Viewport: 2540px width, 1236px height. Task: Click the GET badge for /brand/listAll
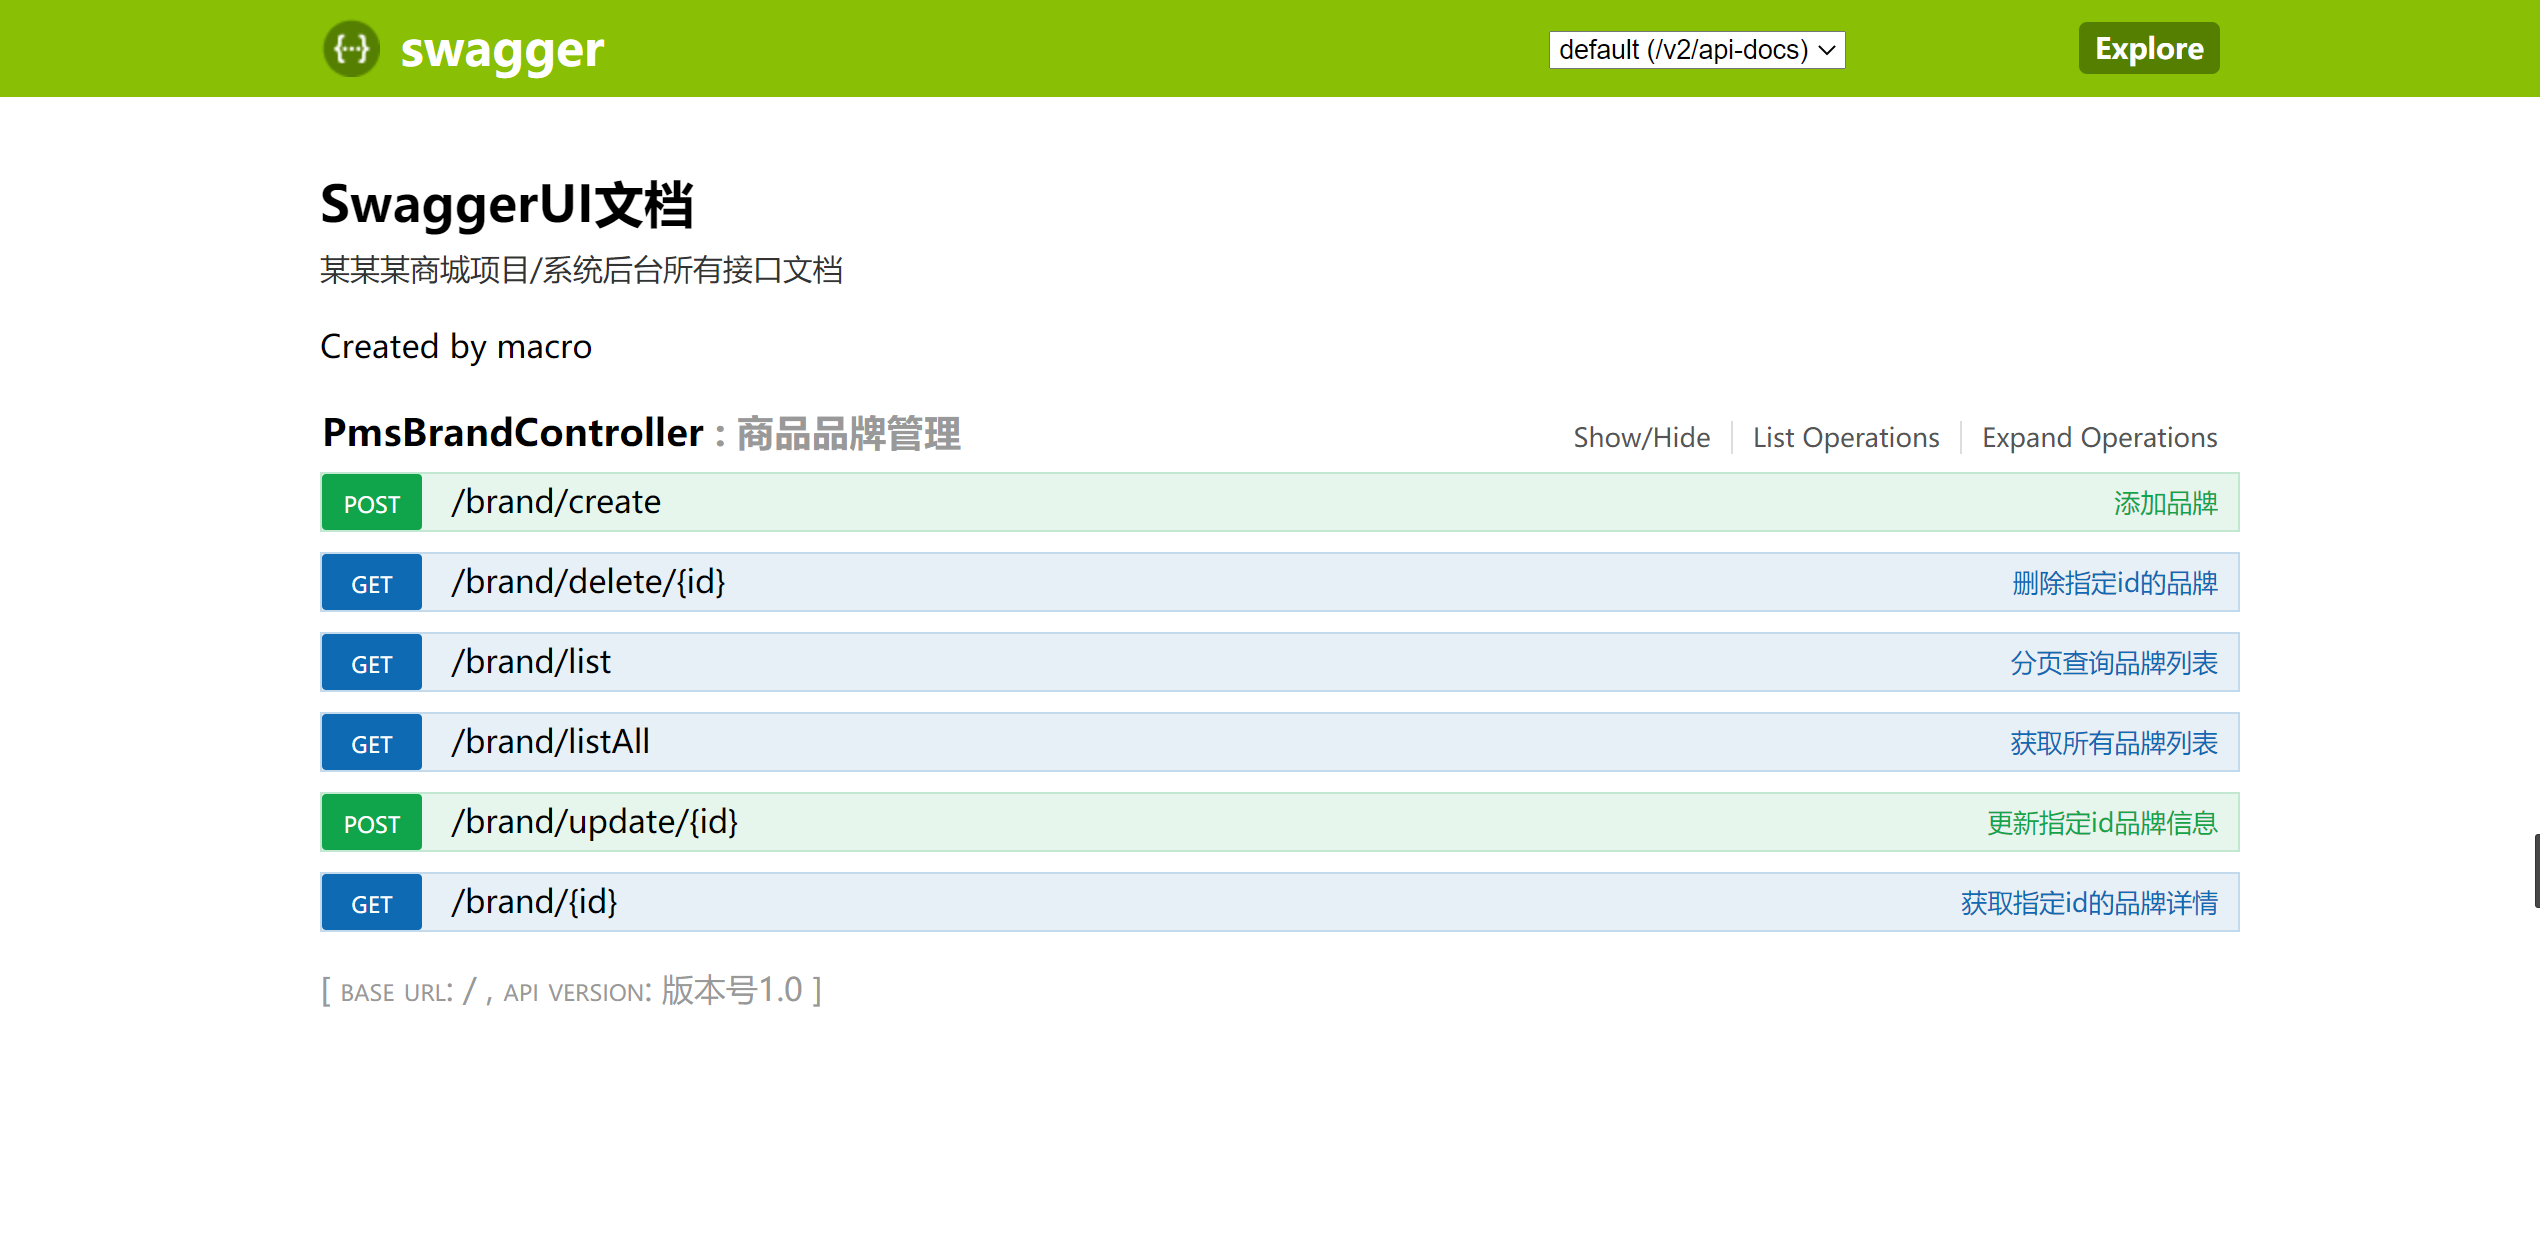[371, 743]
